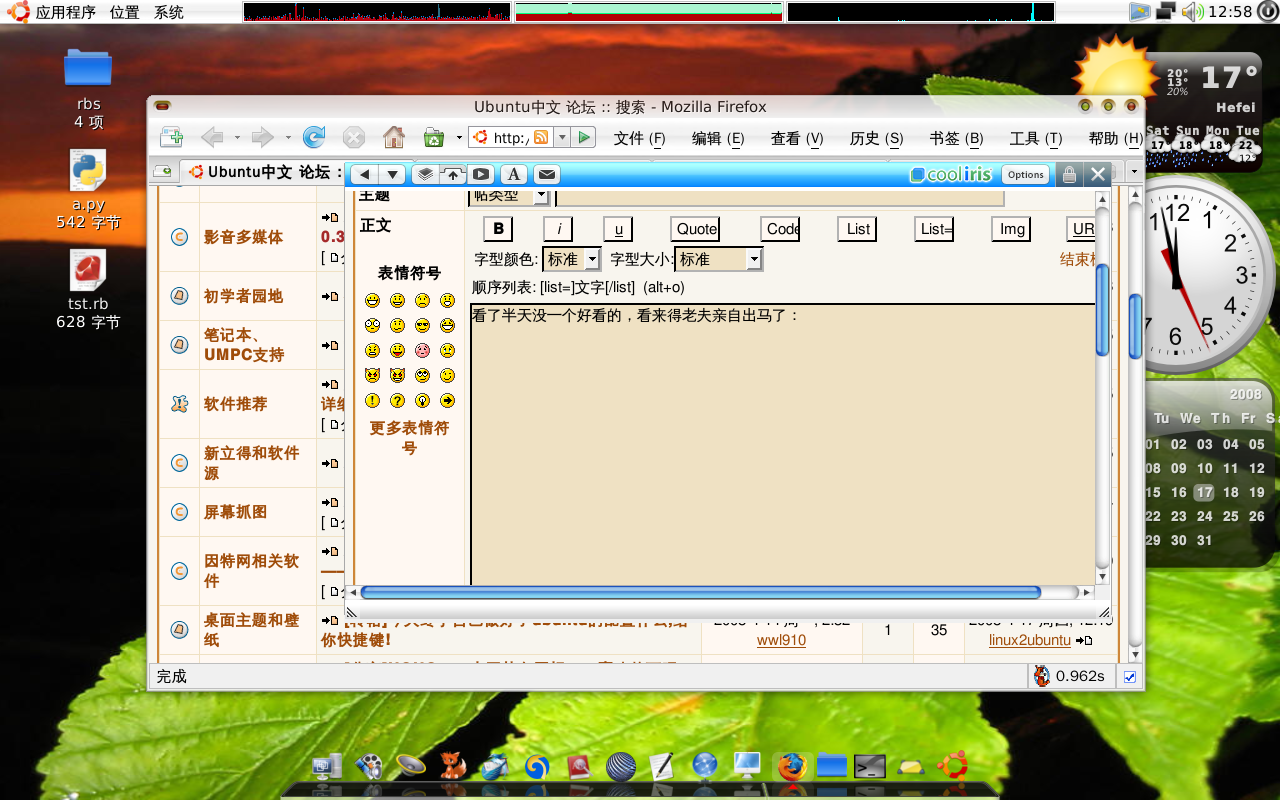Click the linux2ubuntu user link
Viewport: 1280px width, 800px height.
tap(1029, 640)
